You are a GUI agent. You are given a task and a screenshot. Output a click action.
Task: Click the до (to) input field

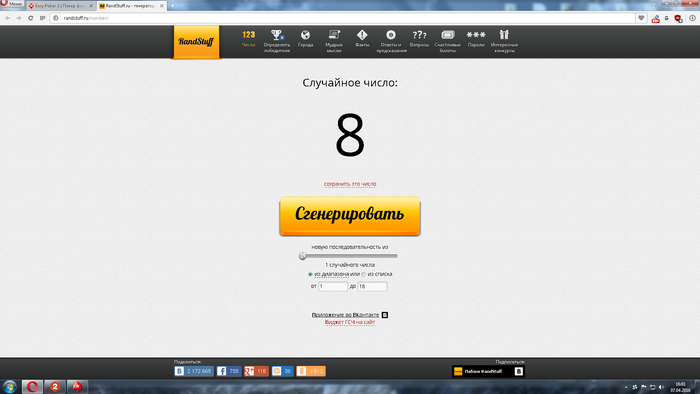(x=372, y=286)
